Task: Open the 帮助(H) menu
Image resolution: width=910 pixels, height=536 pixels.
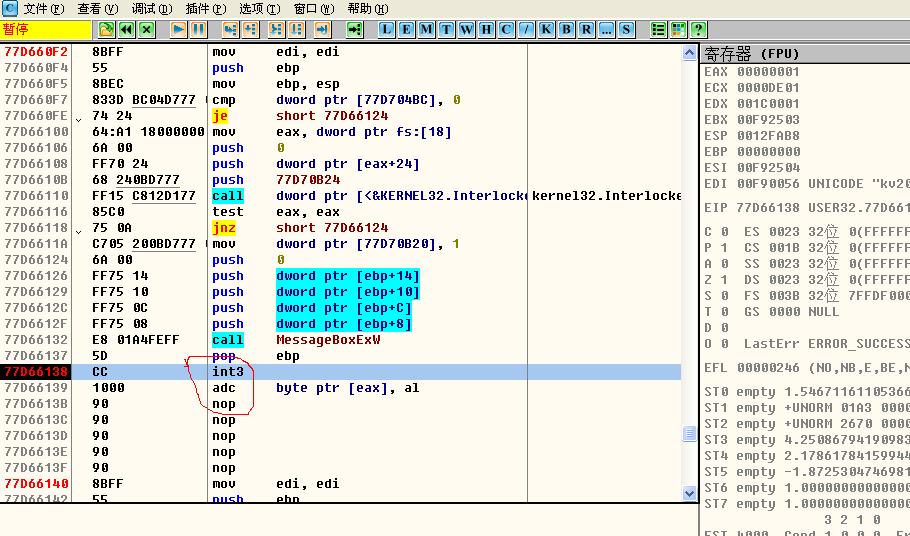Action: click(x=367, y=9)
